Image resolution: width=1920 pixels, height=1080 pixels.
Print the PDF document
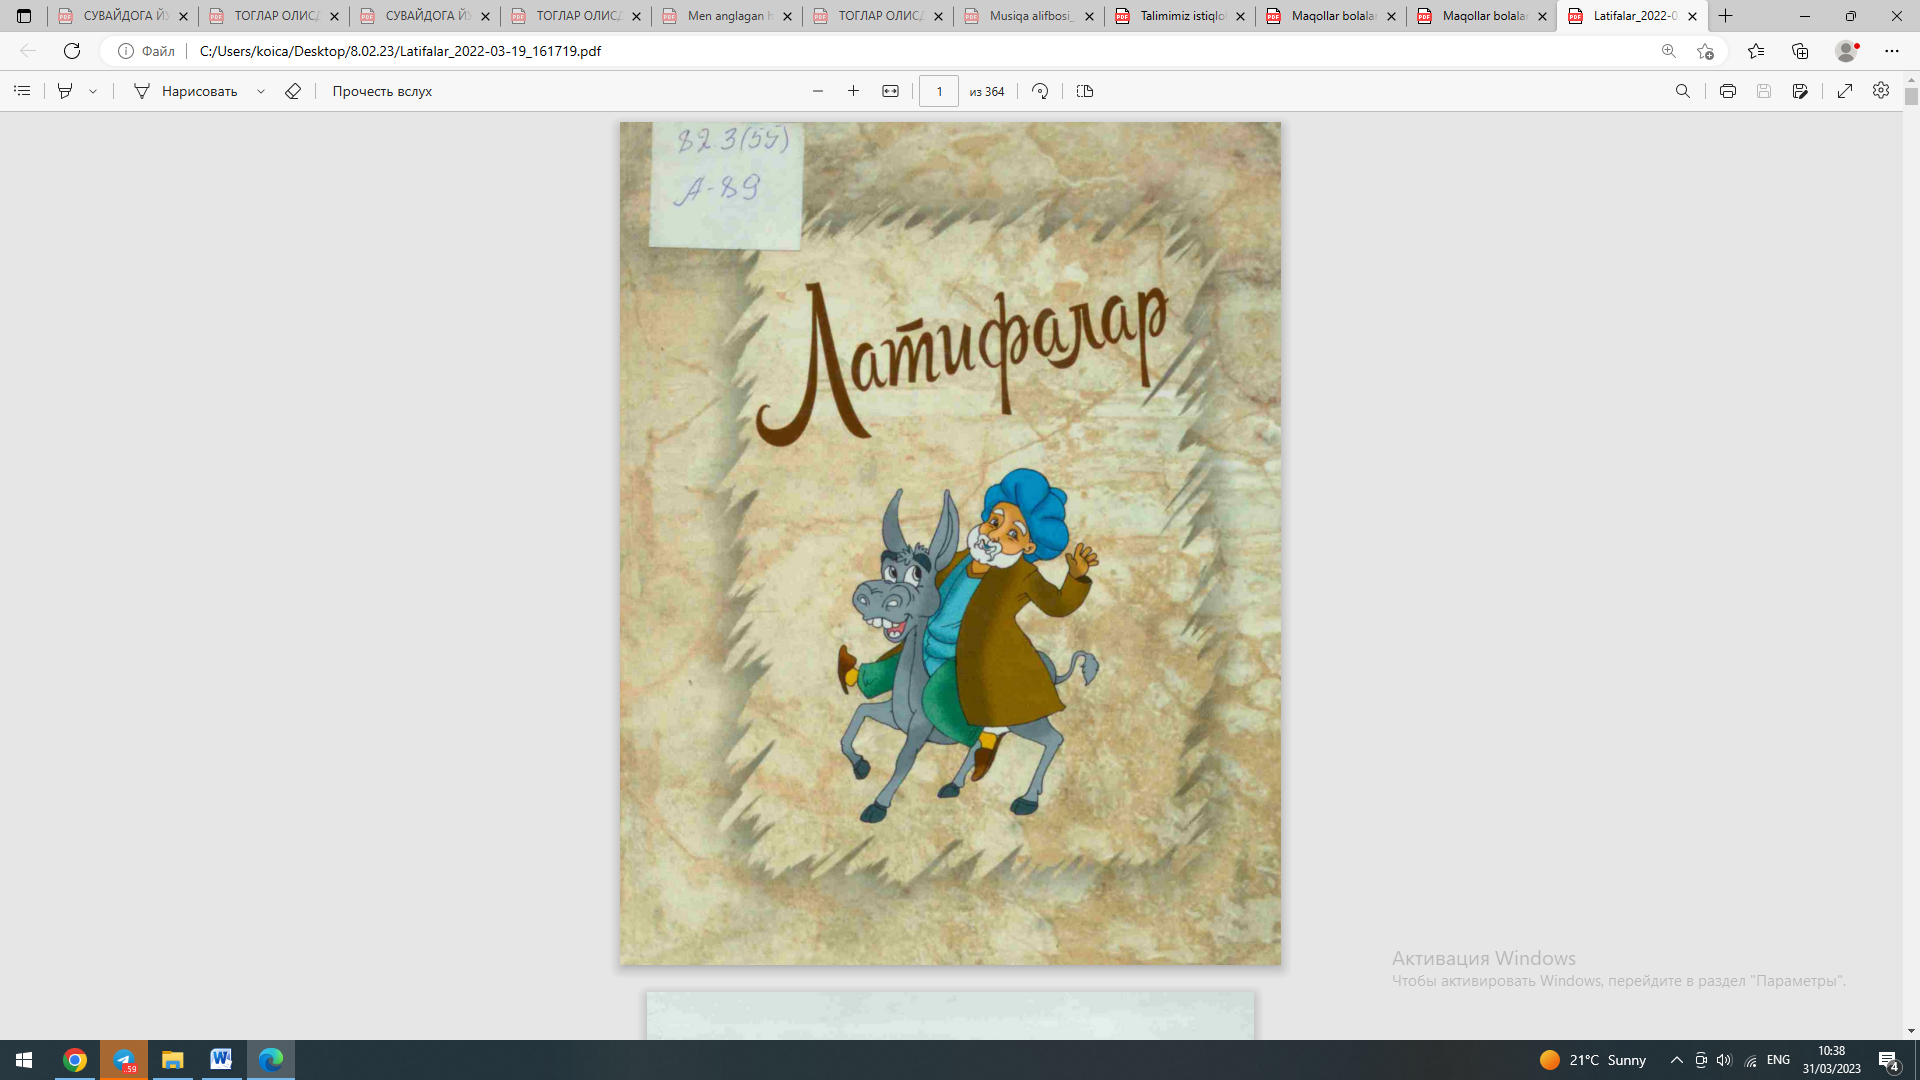coord(1727,91)
